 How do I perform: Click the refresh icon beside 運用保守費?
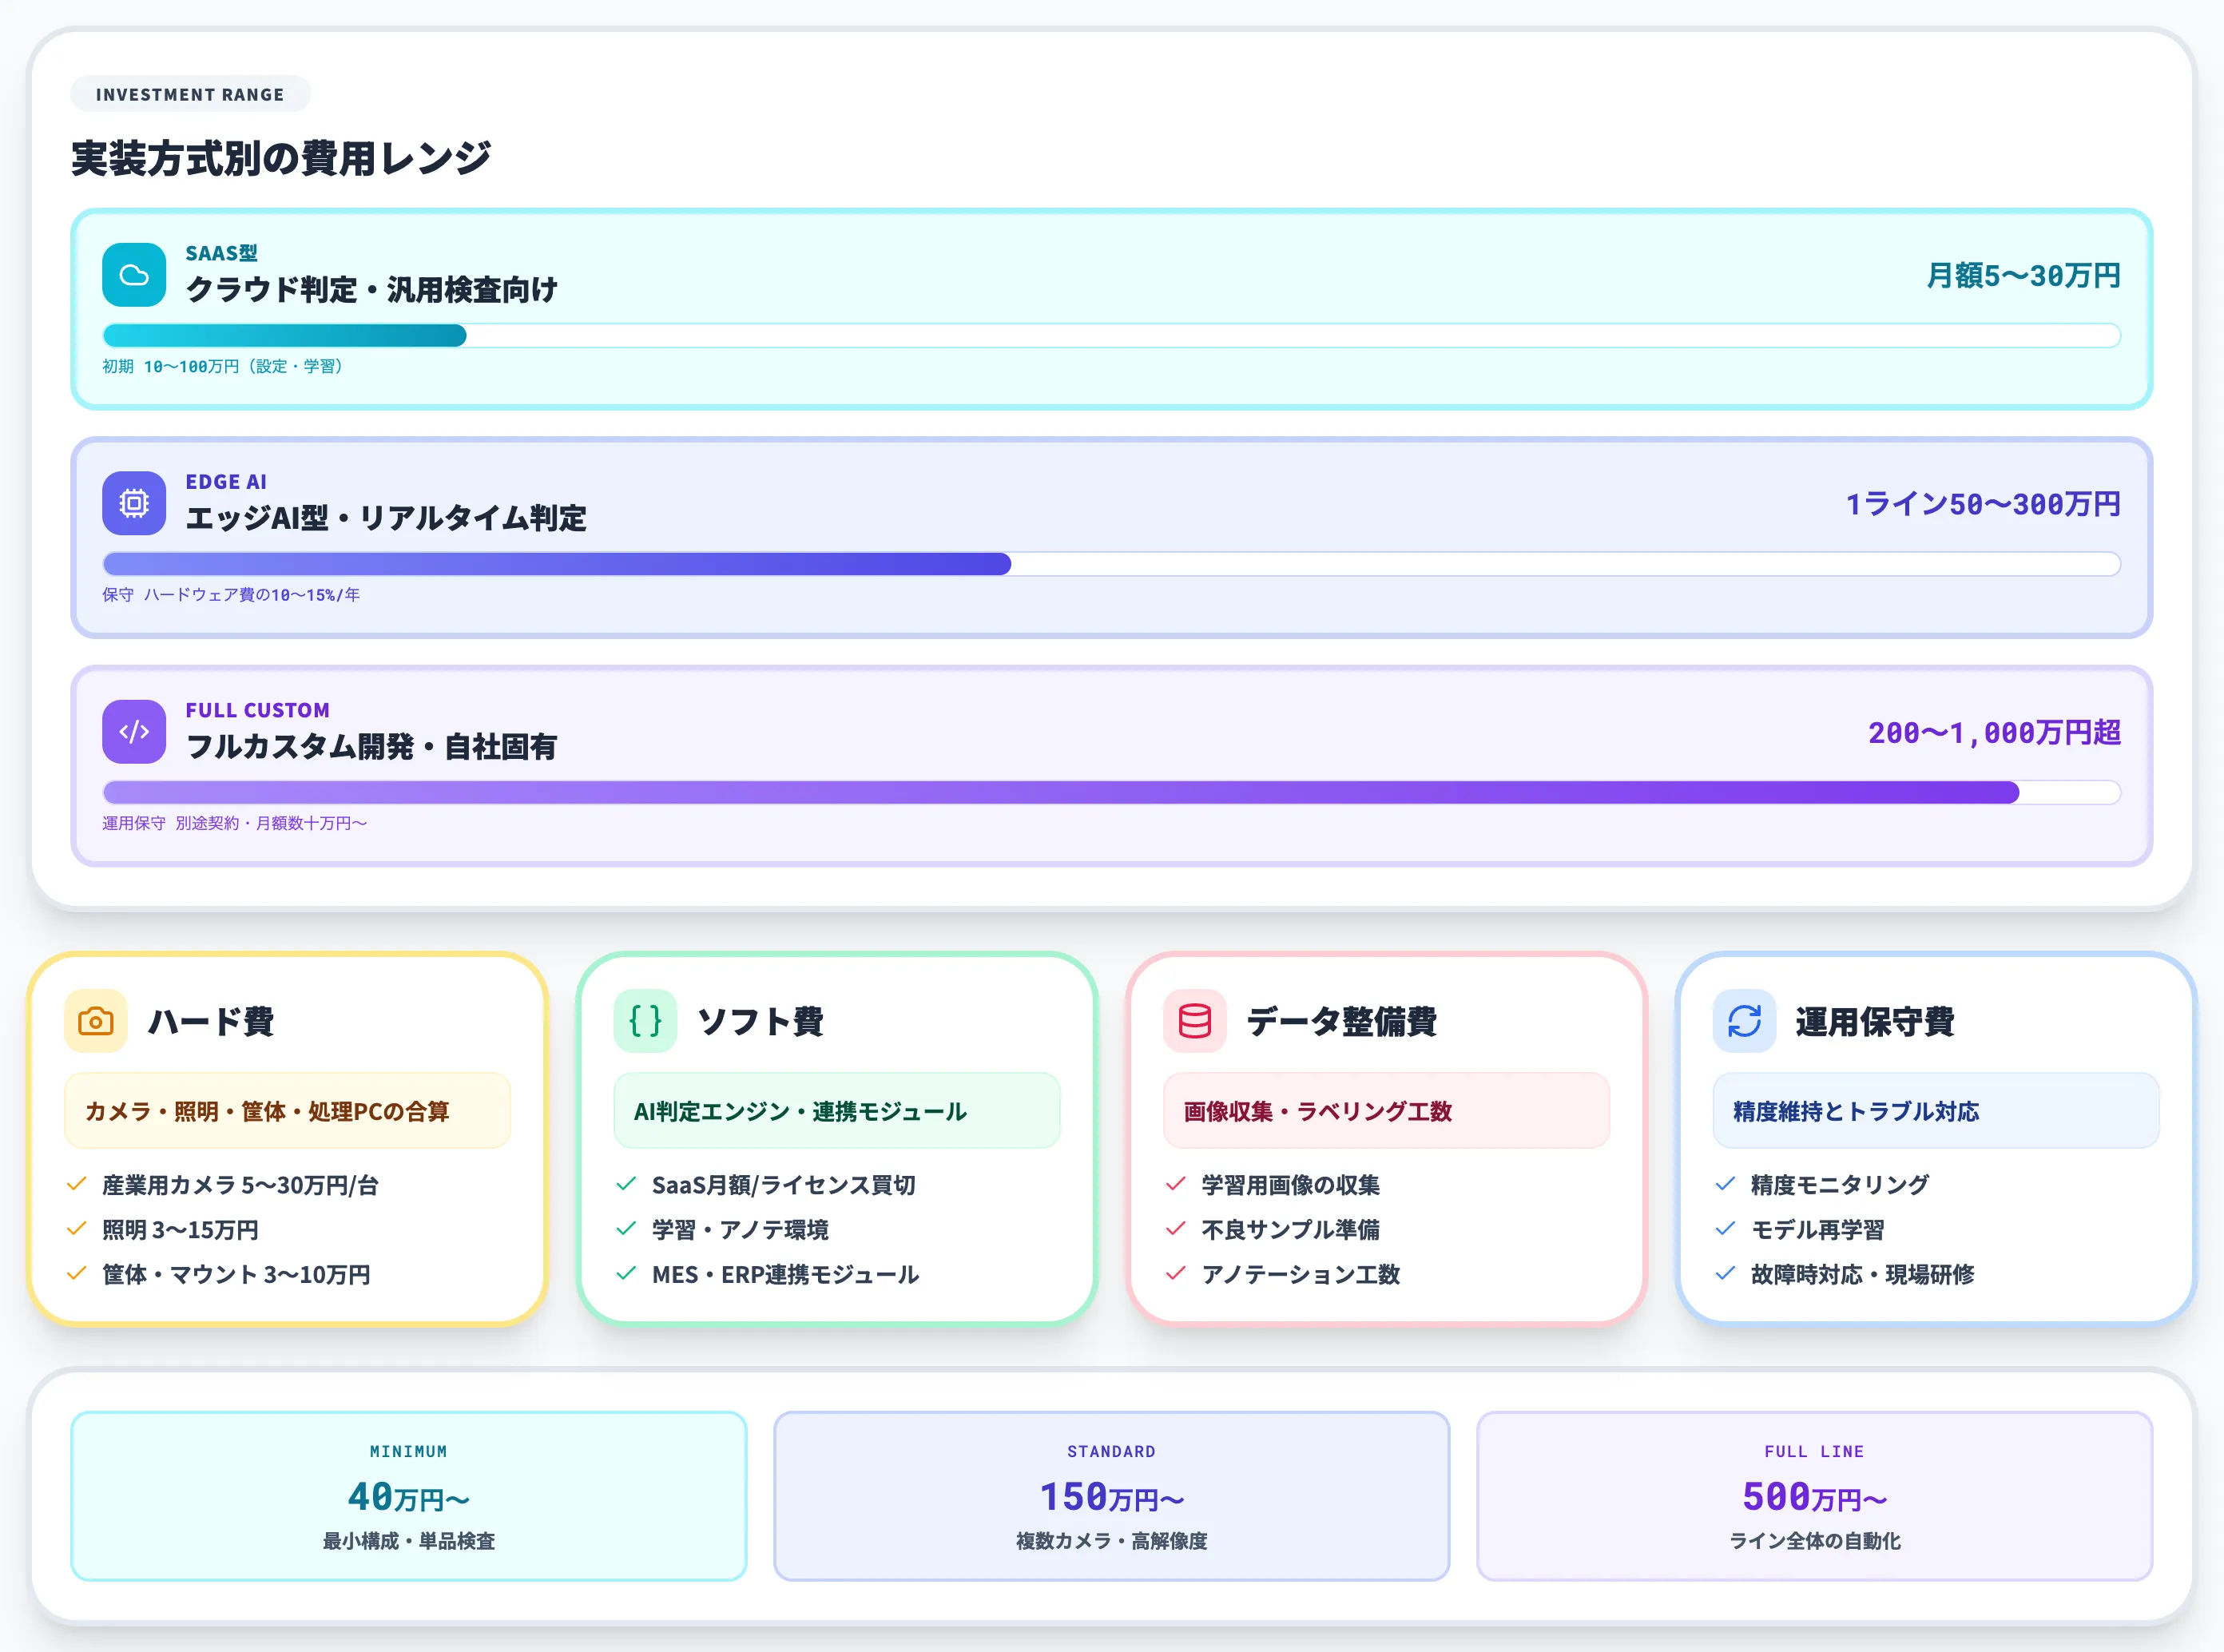(1743, 1021)
